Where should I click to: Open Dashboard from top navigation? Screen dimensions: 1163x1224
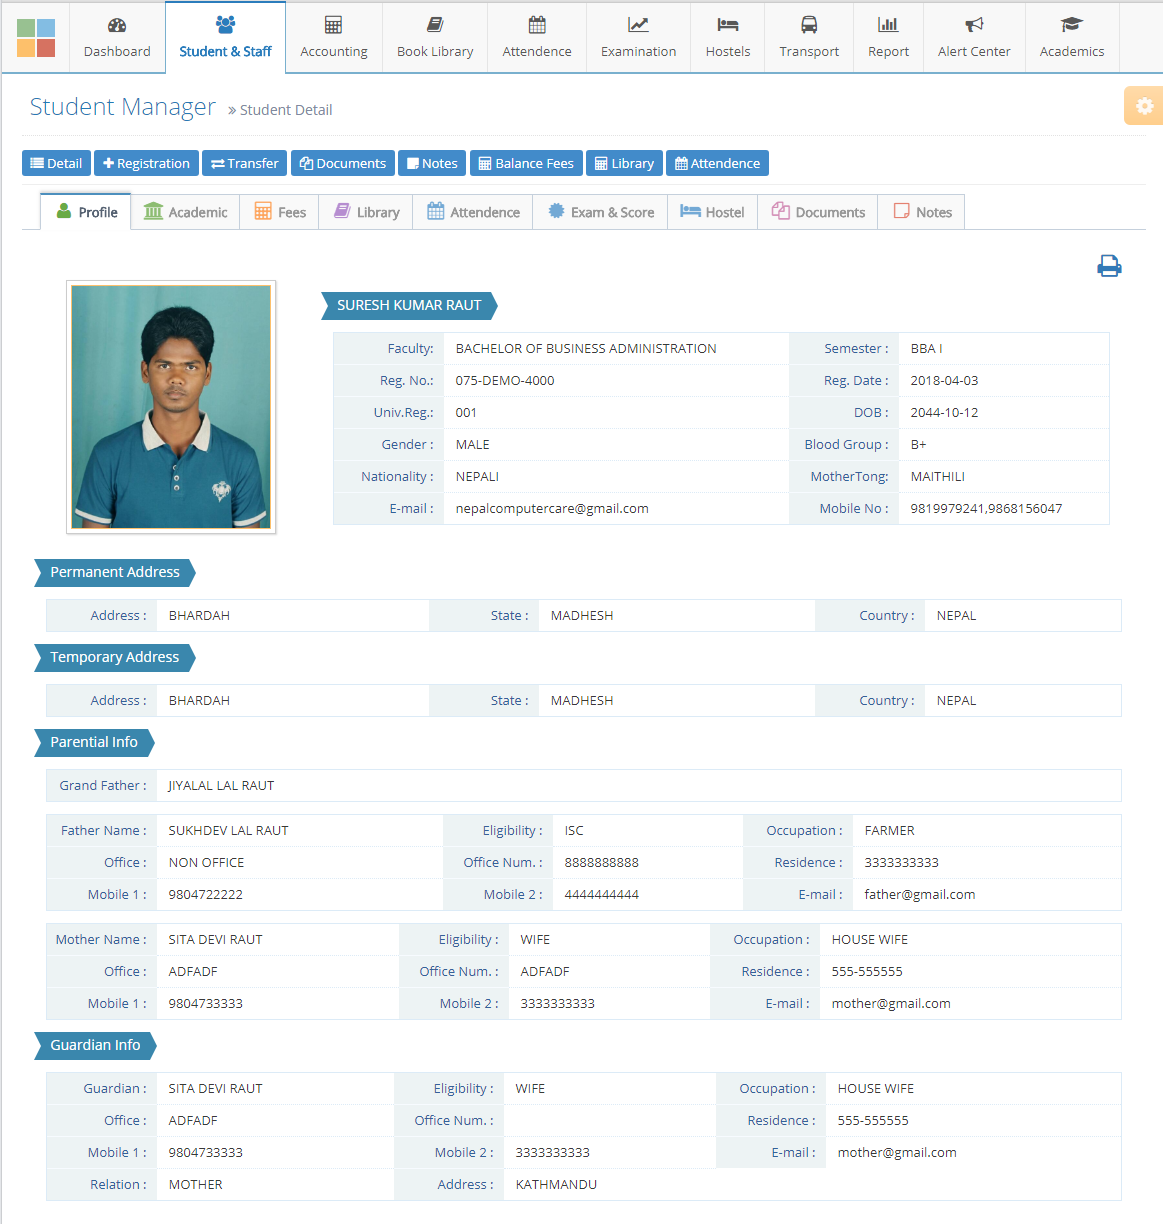(117, 38)
